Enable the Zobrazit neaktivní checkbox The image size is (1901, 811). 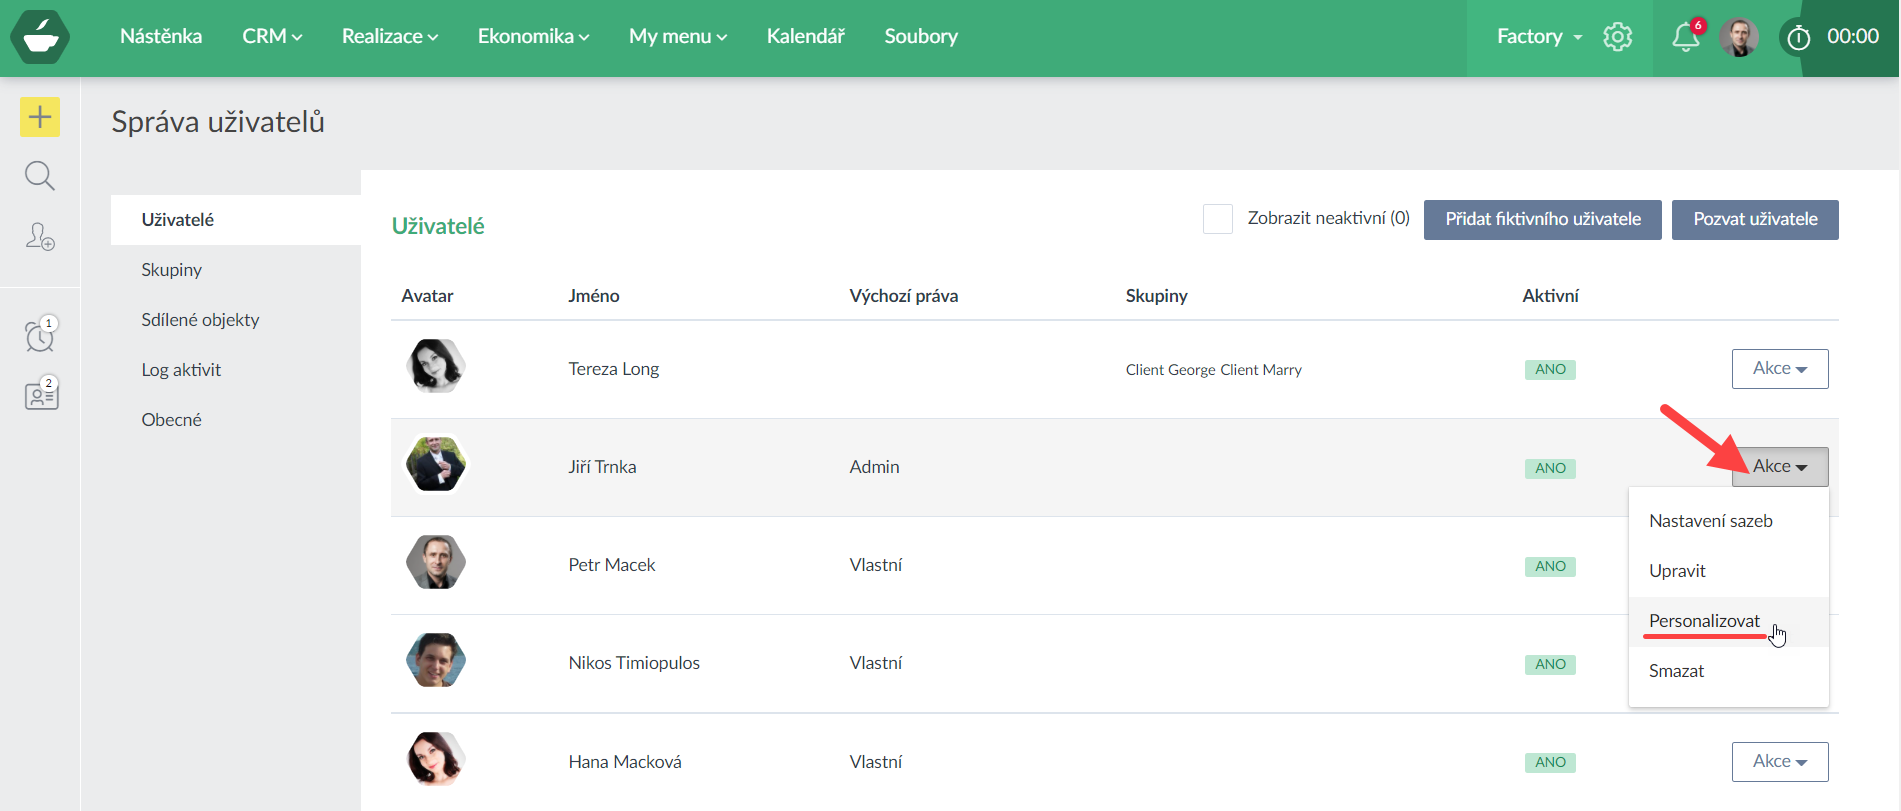1217,219
